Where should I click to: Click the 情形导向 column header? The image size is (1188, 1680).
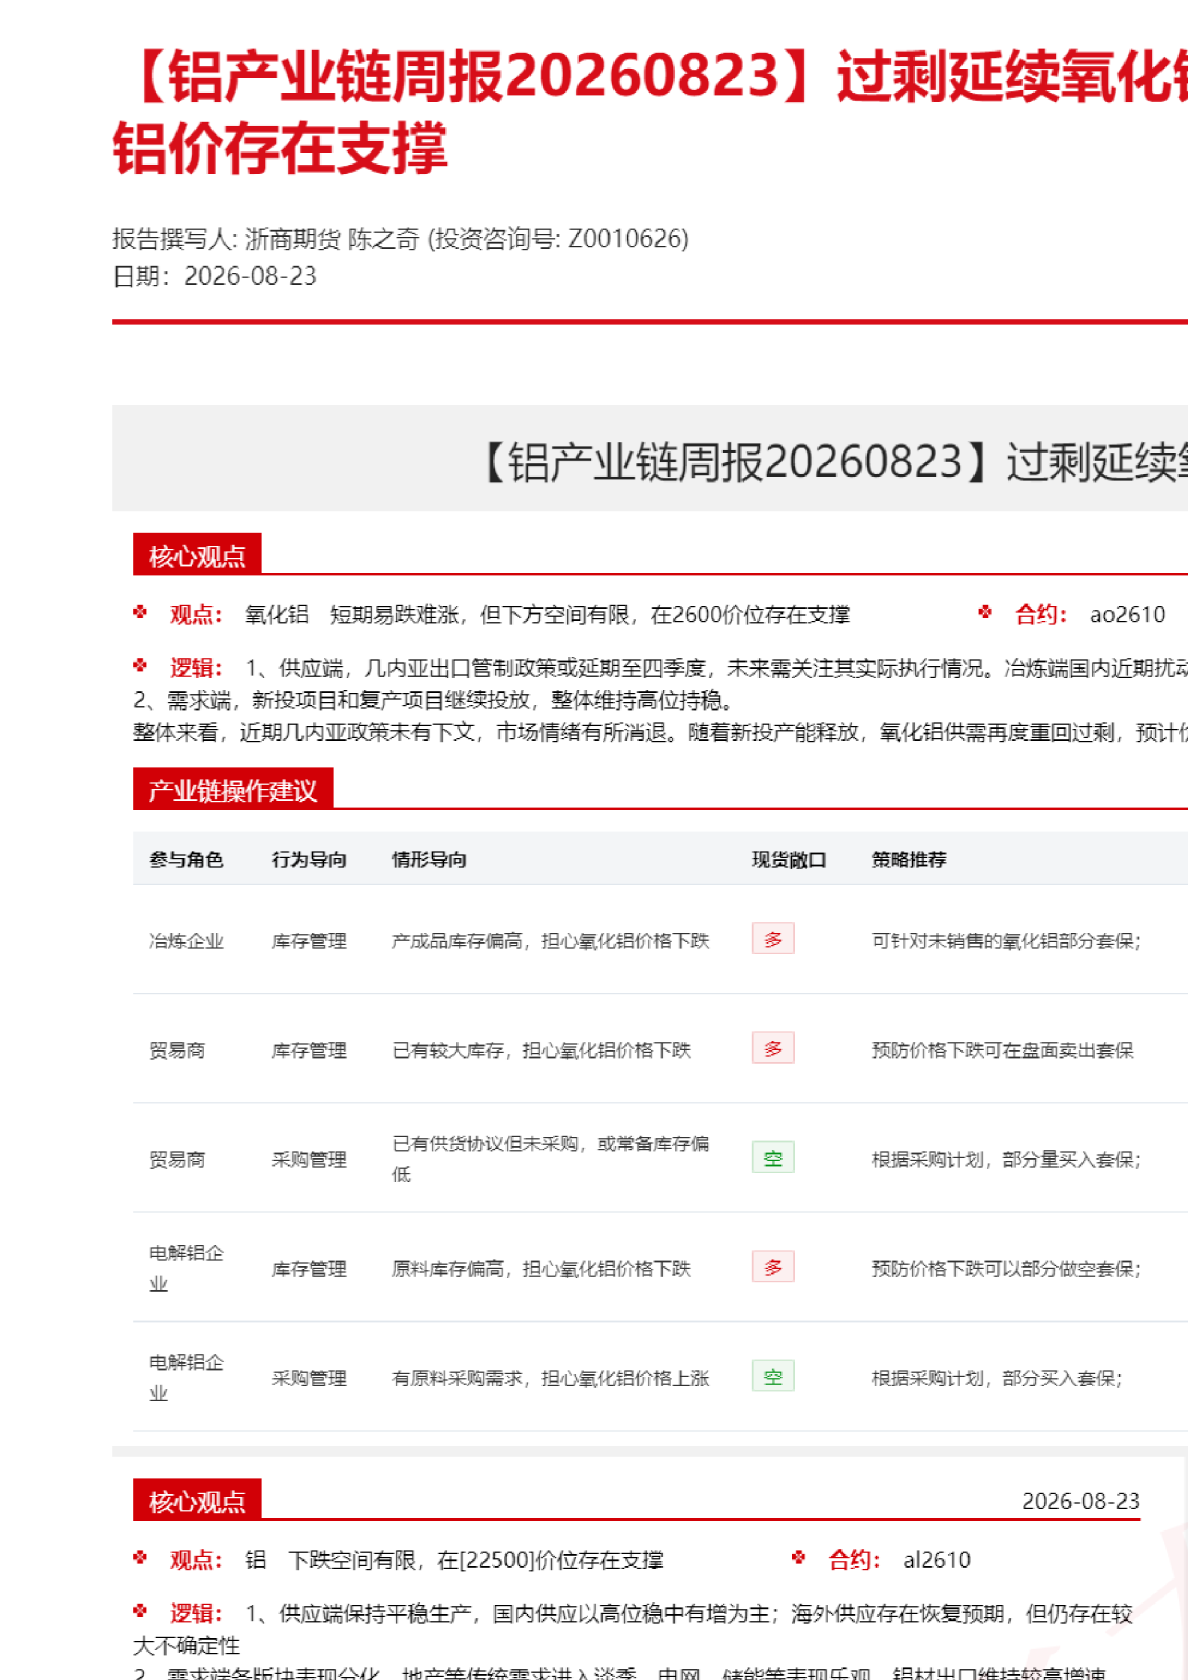click(x=429, y=860)
